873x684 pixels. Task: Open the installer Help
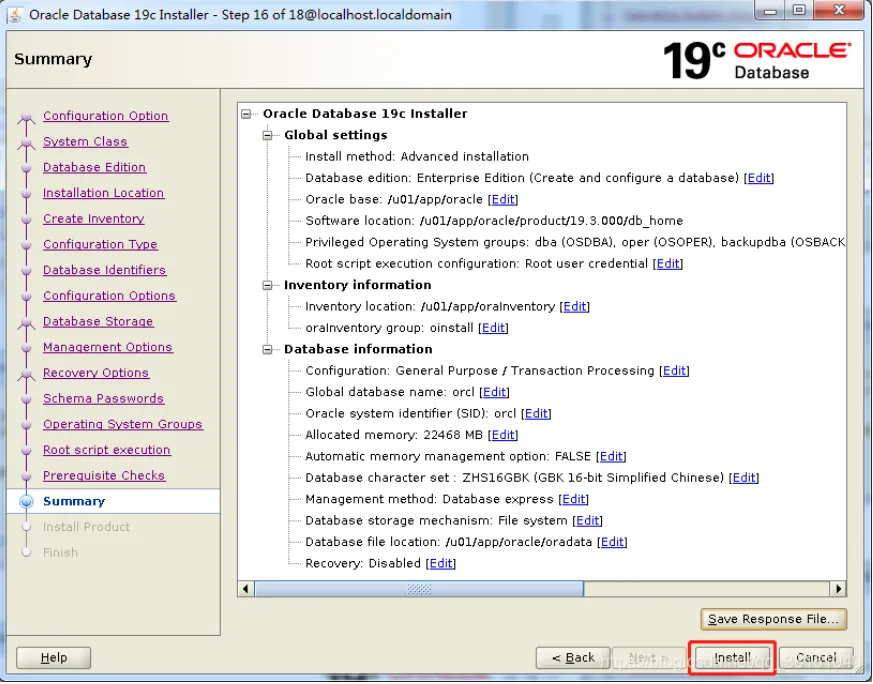pyautogui.click(x=53, y=658)
